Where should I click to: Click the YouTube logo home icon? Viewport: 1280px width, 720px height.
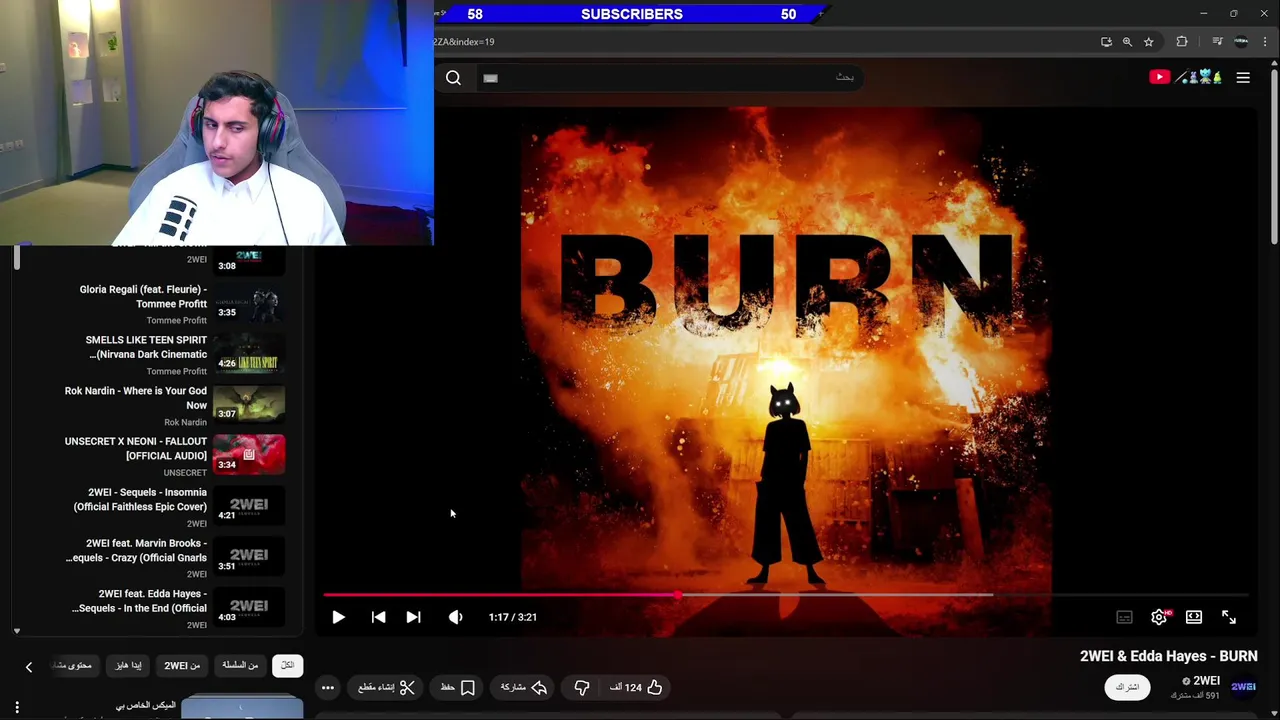(x=1186, y=77)
